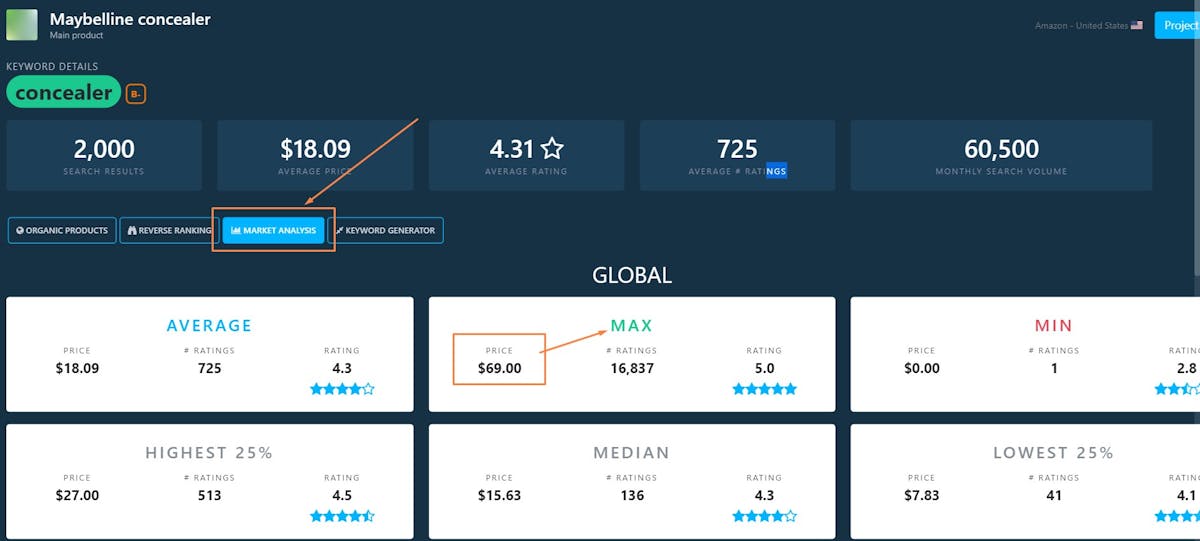Click the B- grade badge icon
The height and width of the screenshot is (541, 1200).
(136, 94)
